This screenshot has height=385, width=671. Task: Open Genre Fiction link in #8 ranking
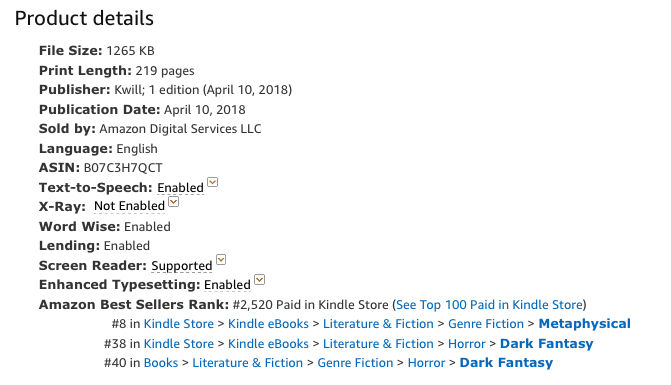pyautogui.click(x=486, y=324)
